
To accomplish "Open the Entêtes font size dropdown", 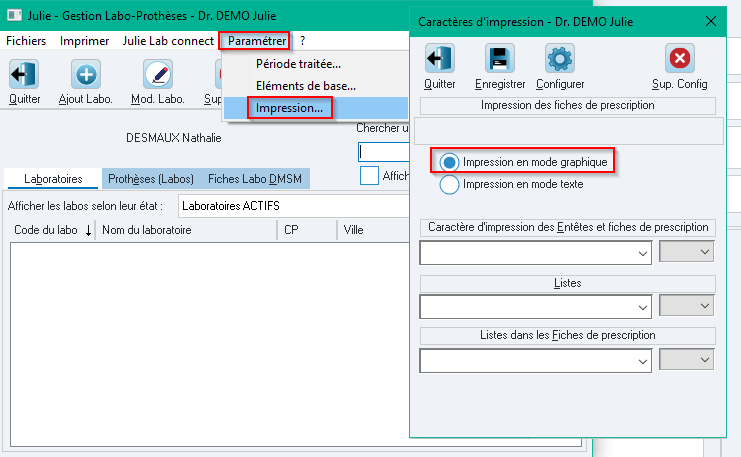I will coord(687,251).
